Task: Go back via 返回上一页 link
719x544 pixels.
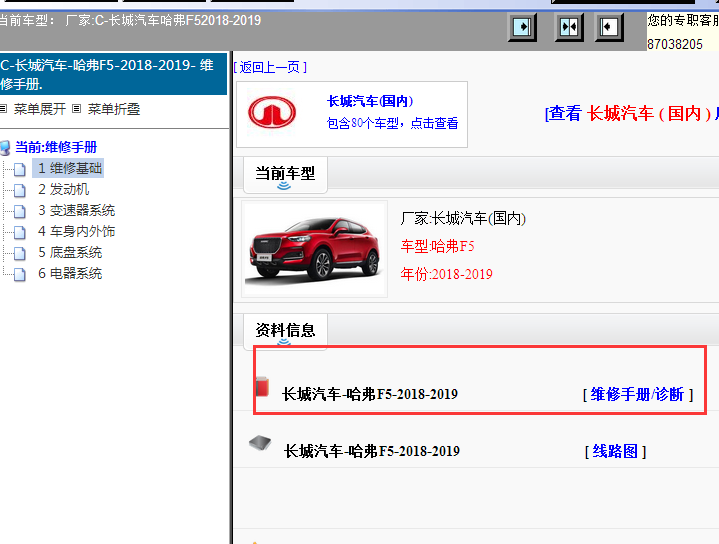Action: click(x=270, y=67)
